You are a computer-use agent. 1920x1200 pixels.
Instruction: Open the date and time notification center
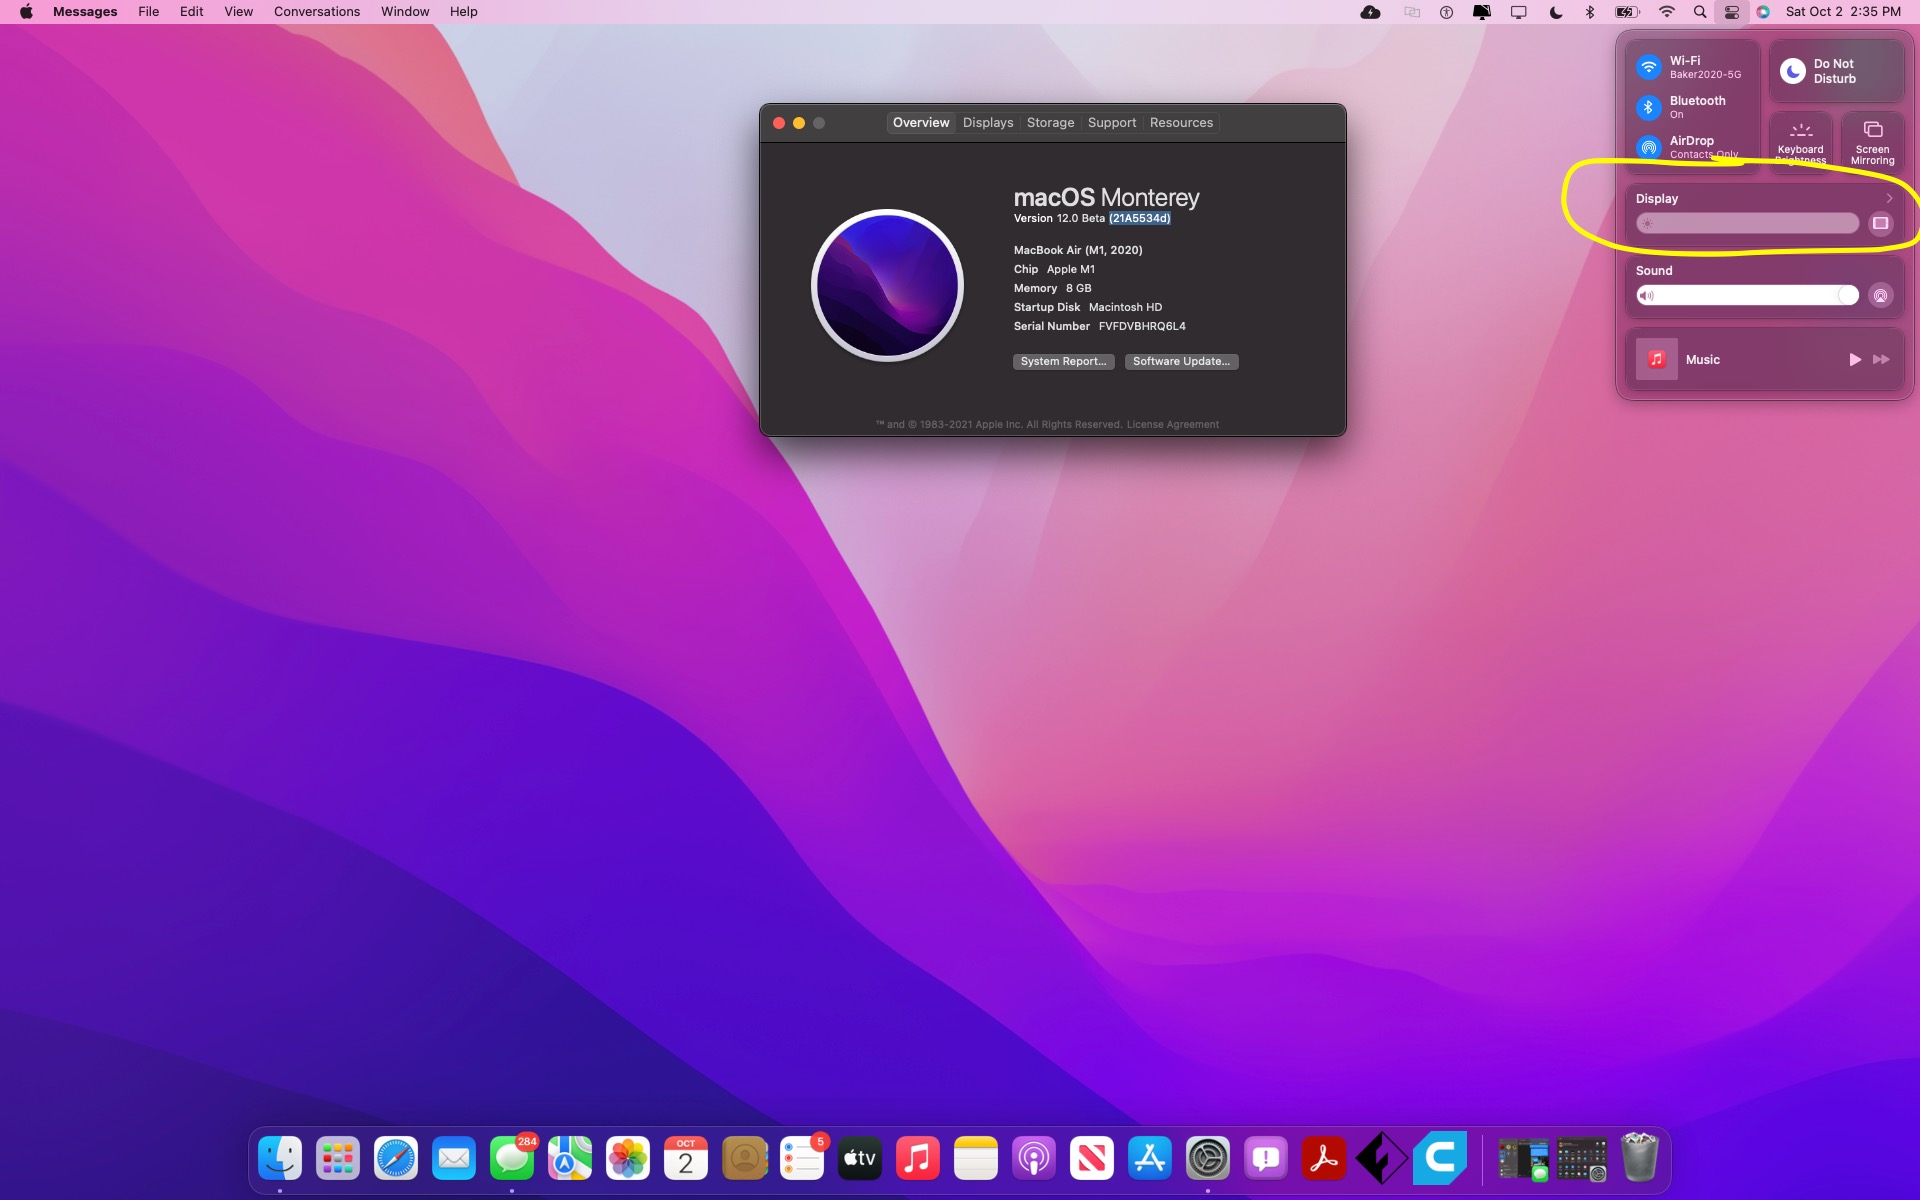pos(1843,12)
